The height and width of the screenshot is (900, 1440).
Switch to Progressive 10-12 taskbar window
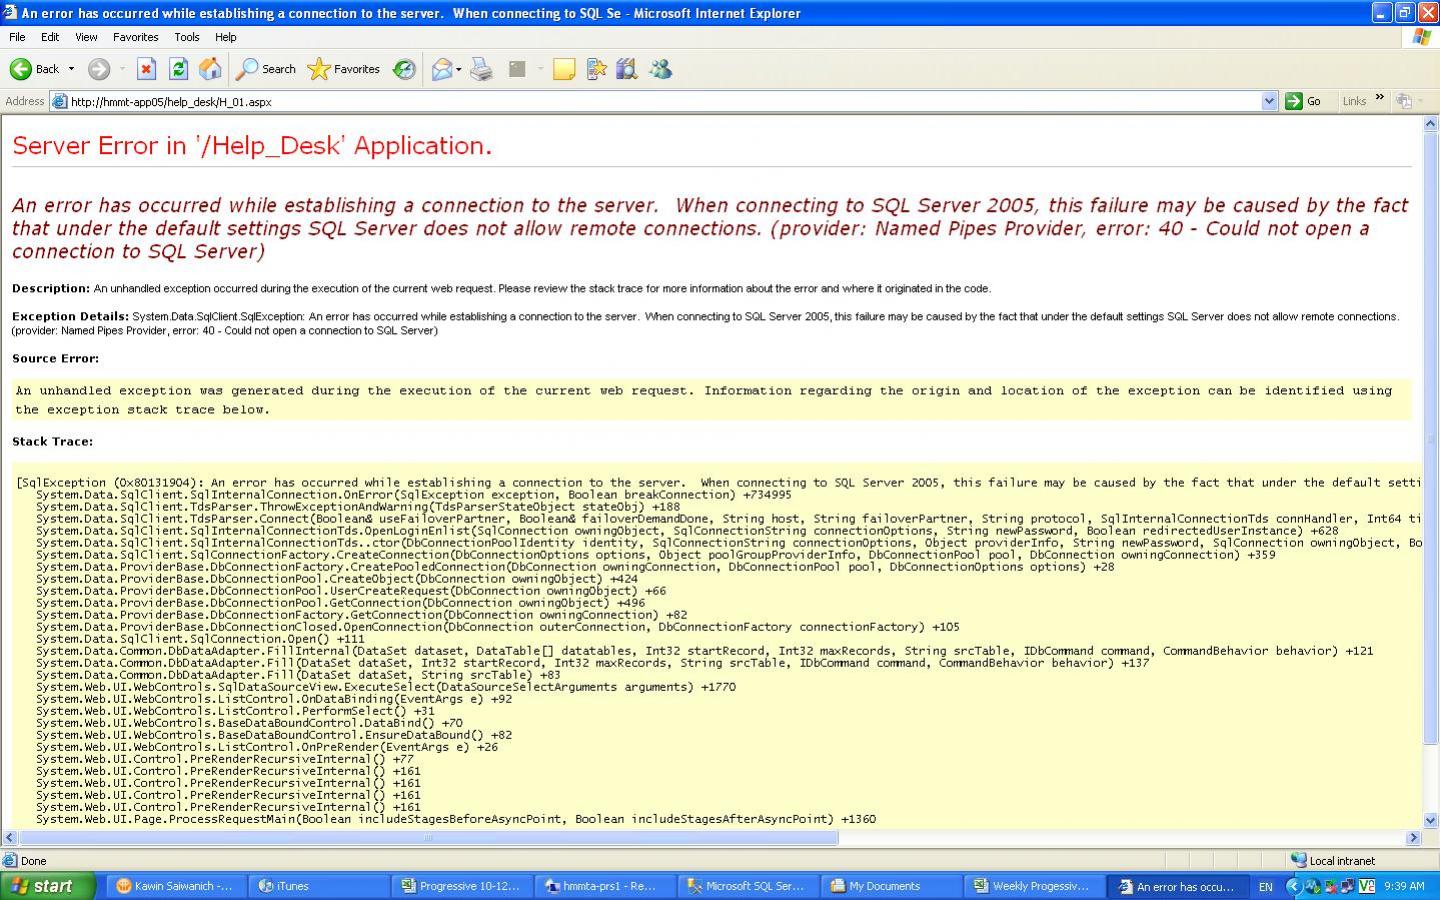coord(462,886)
